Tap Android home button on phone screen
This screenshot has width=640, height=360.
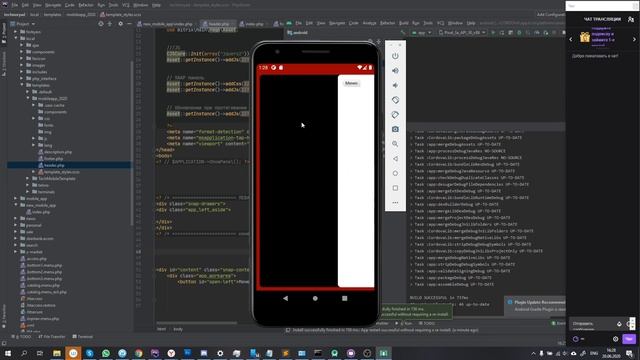(315, 298)
